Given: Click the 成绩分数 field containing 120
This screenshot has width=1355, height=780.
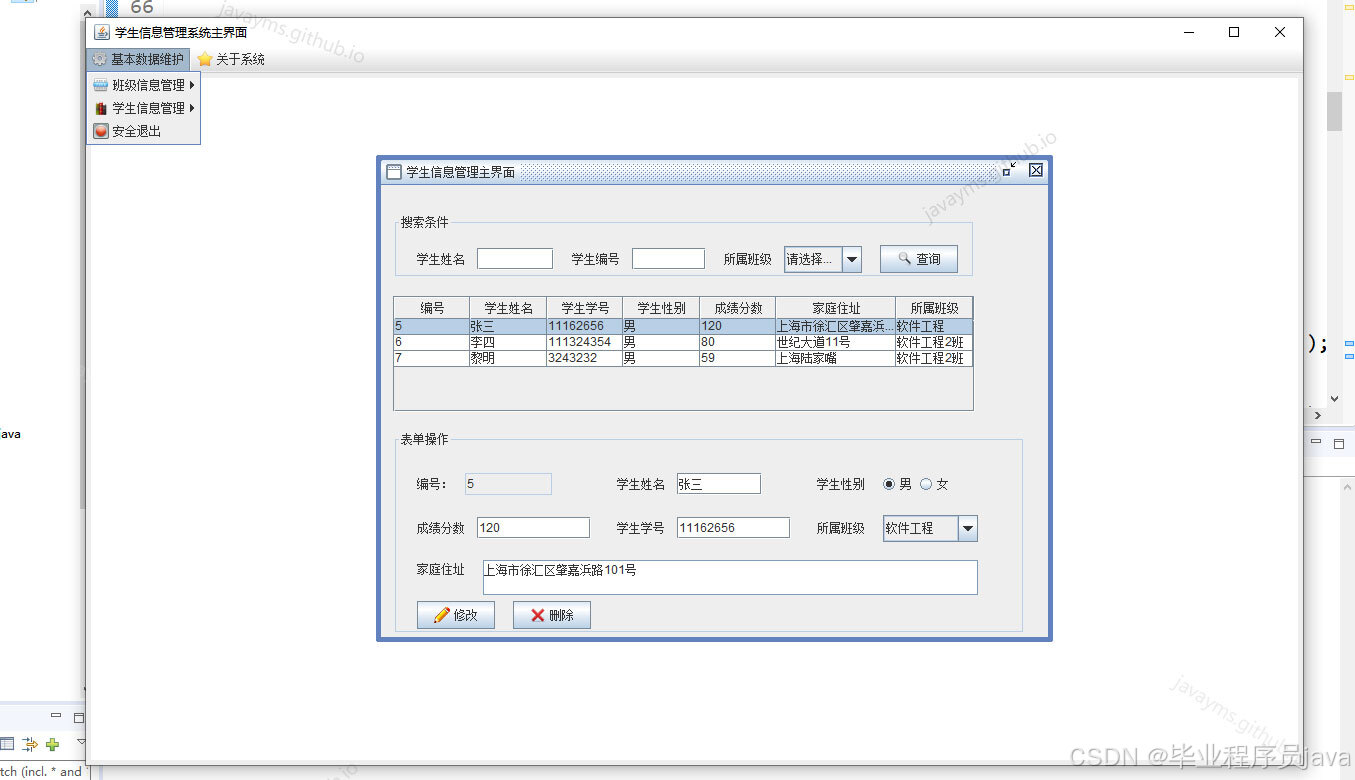Looking at the screenshot, I should coord(533,528).
